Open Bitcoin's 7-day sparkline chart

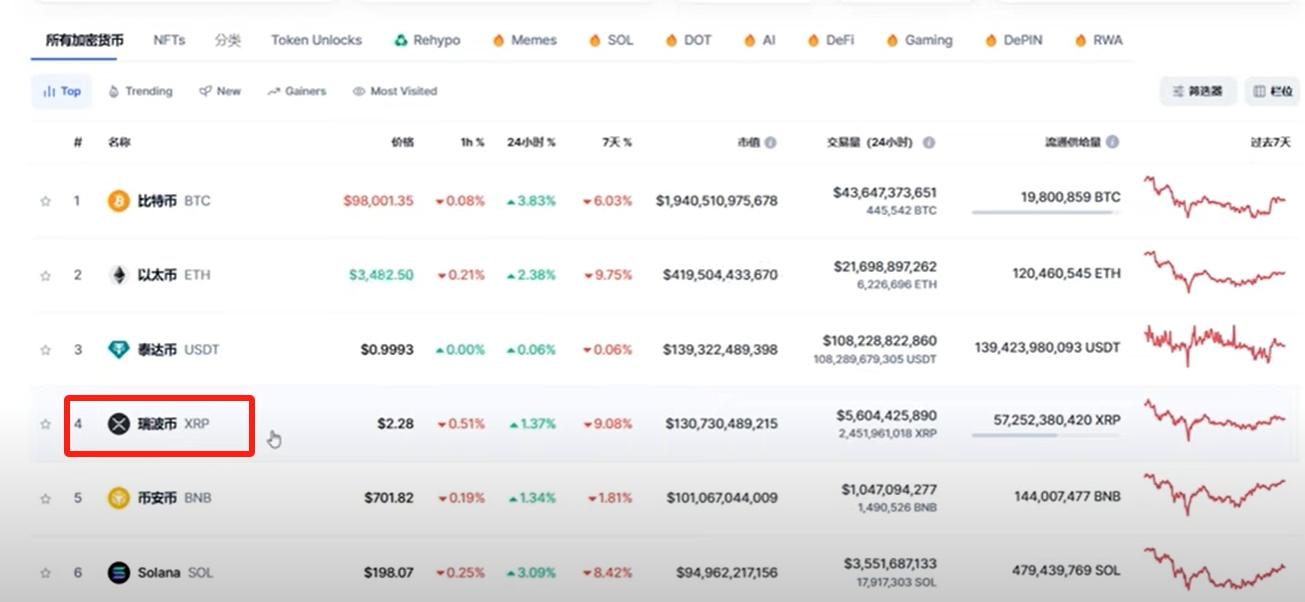[1215, 197]
